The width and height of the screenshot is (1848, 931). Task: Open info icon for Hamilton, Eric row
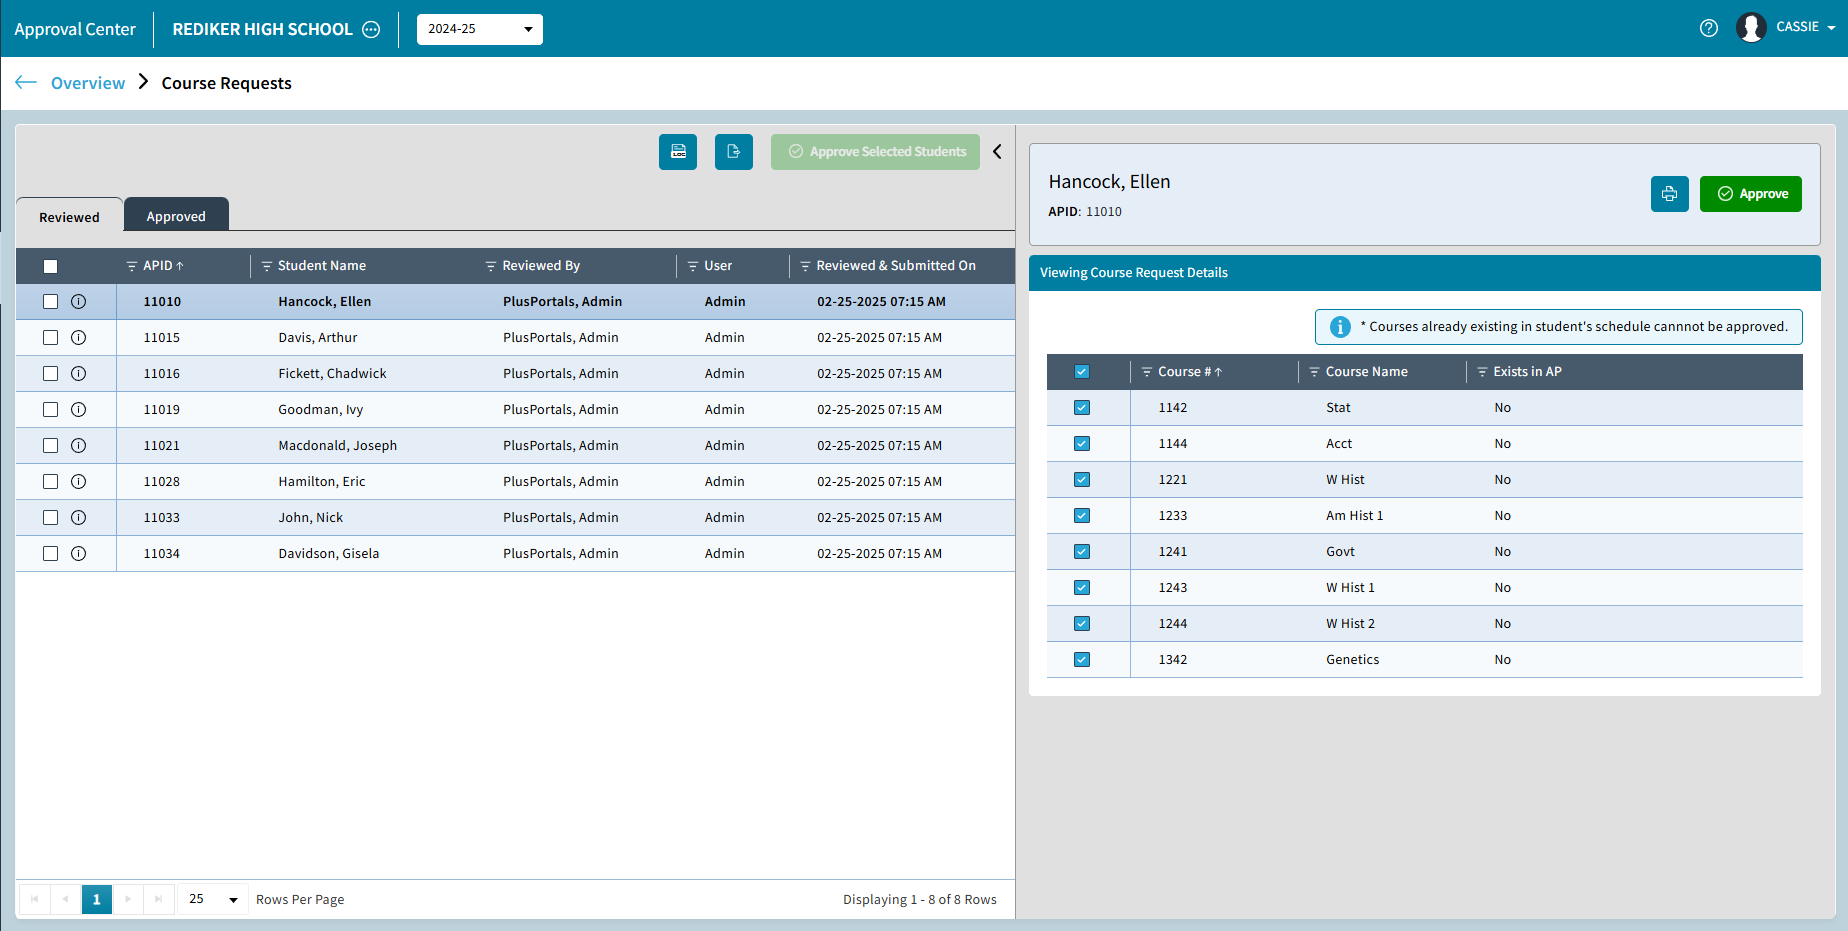point(79,481)
